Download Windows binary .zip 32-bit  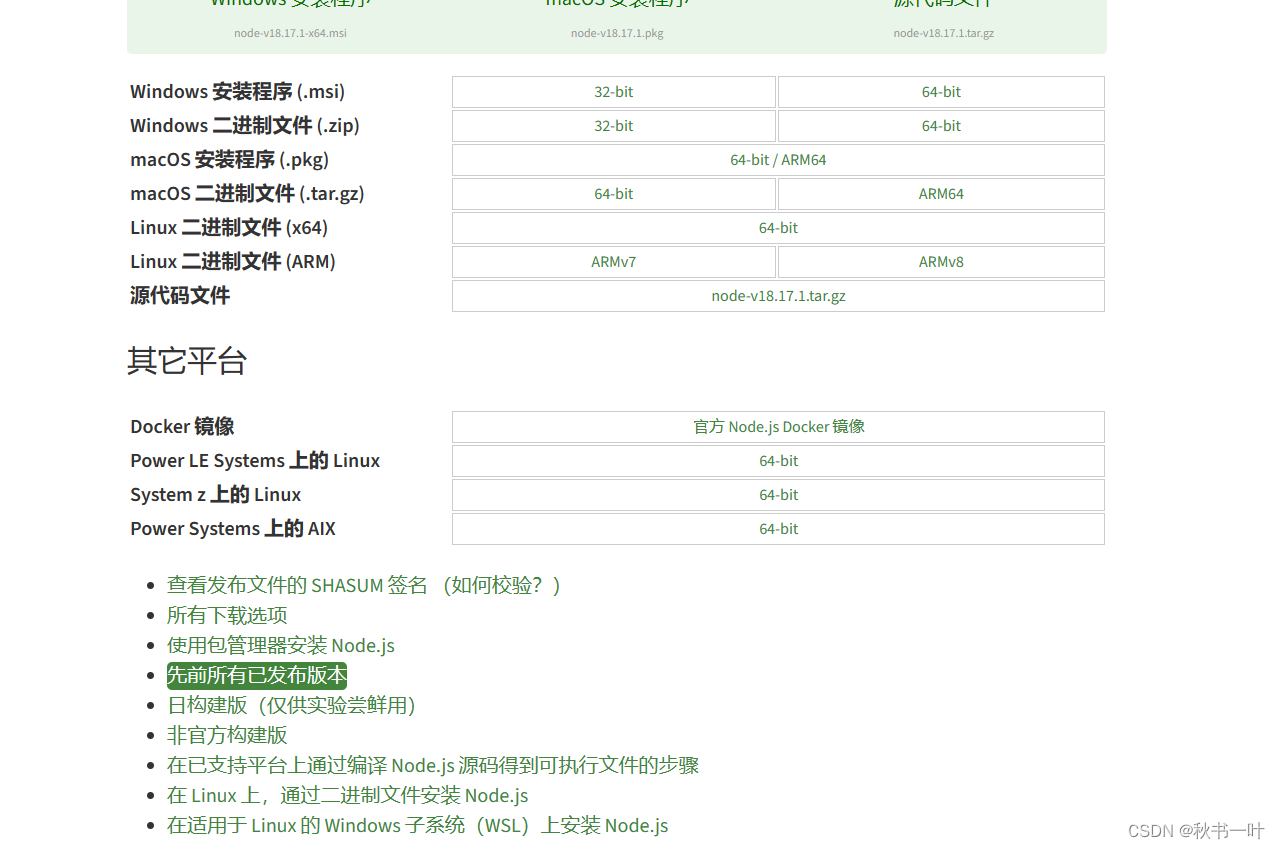(x=614, y=126)
